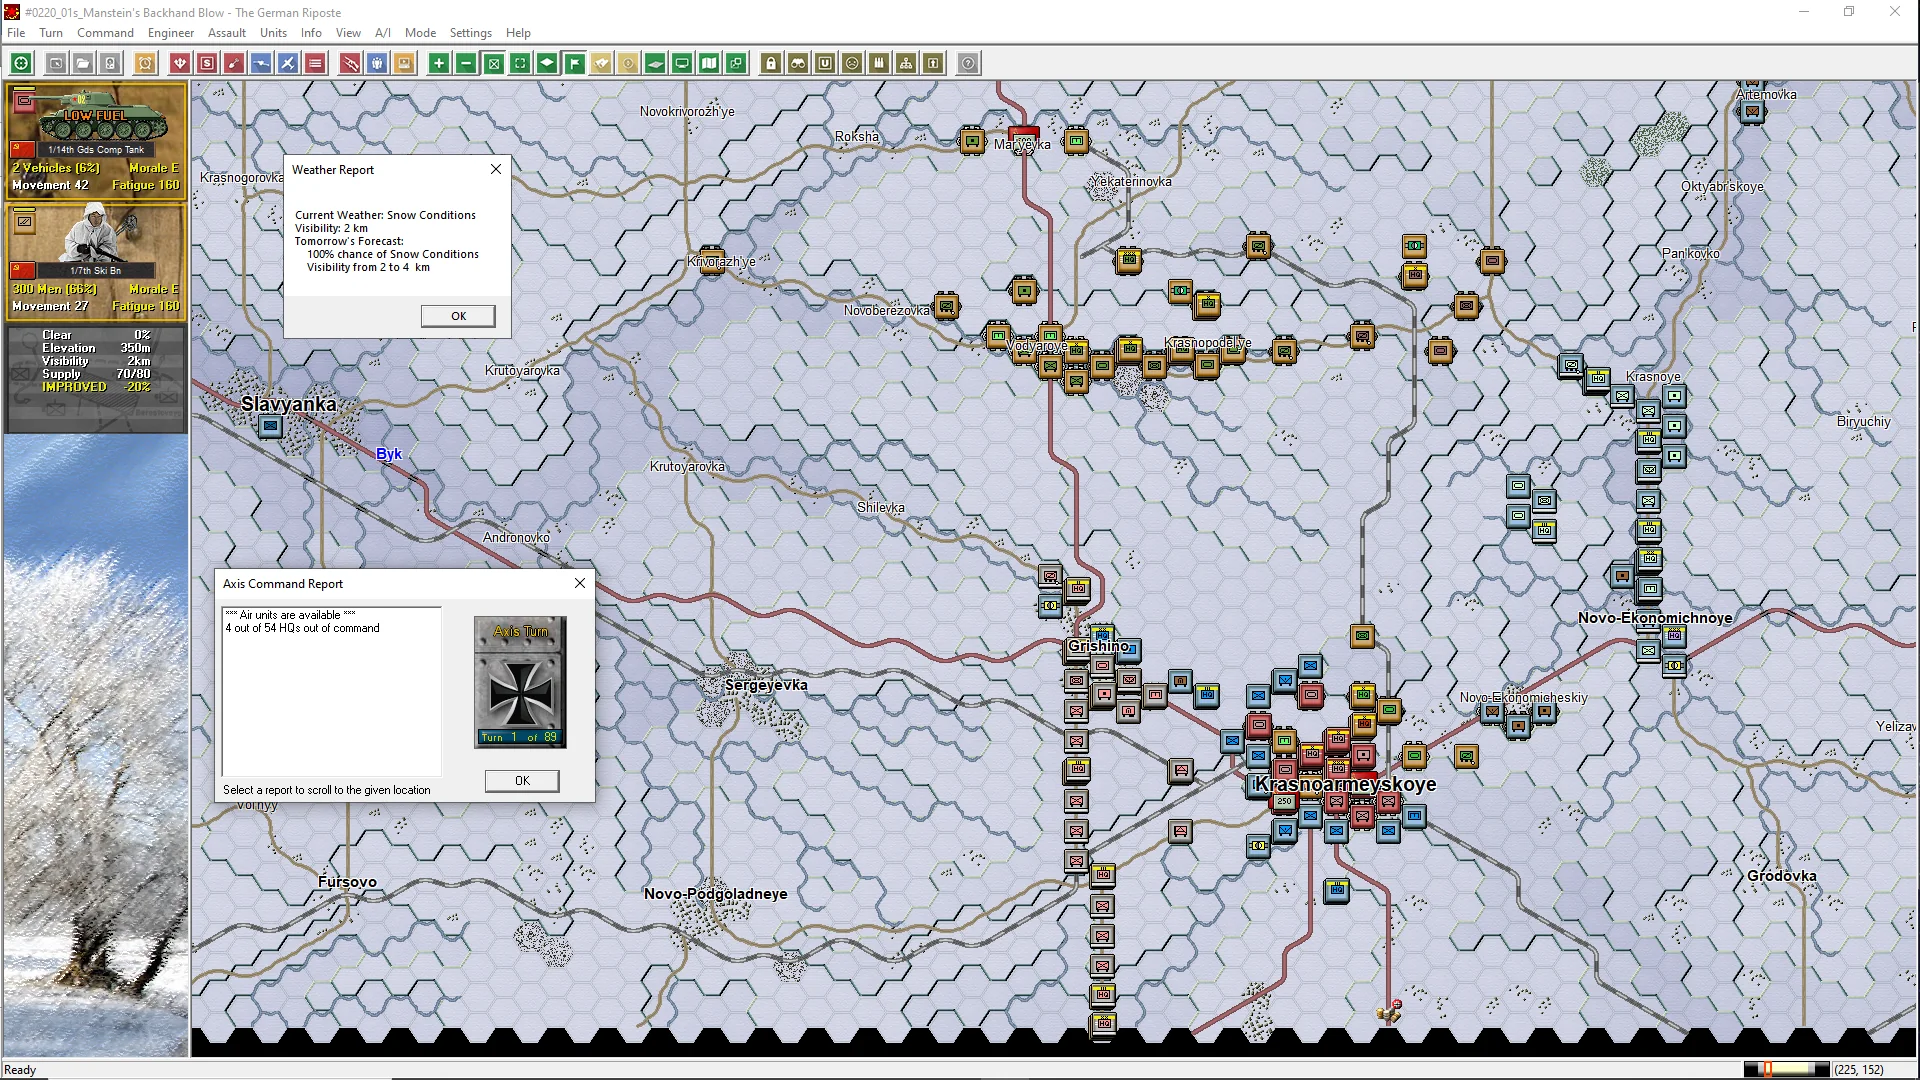Click the padlock toolbar icon

(771, 63)
